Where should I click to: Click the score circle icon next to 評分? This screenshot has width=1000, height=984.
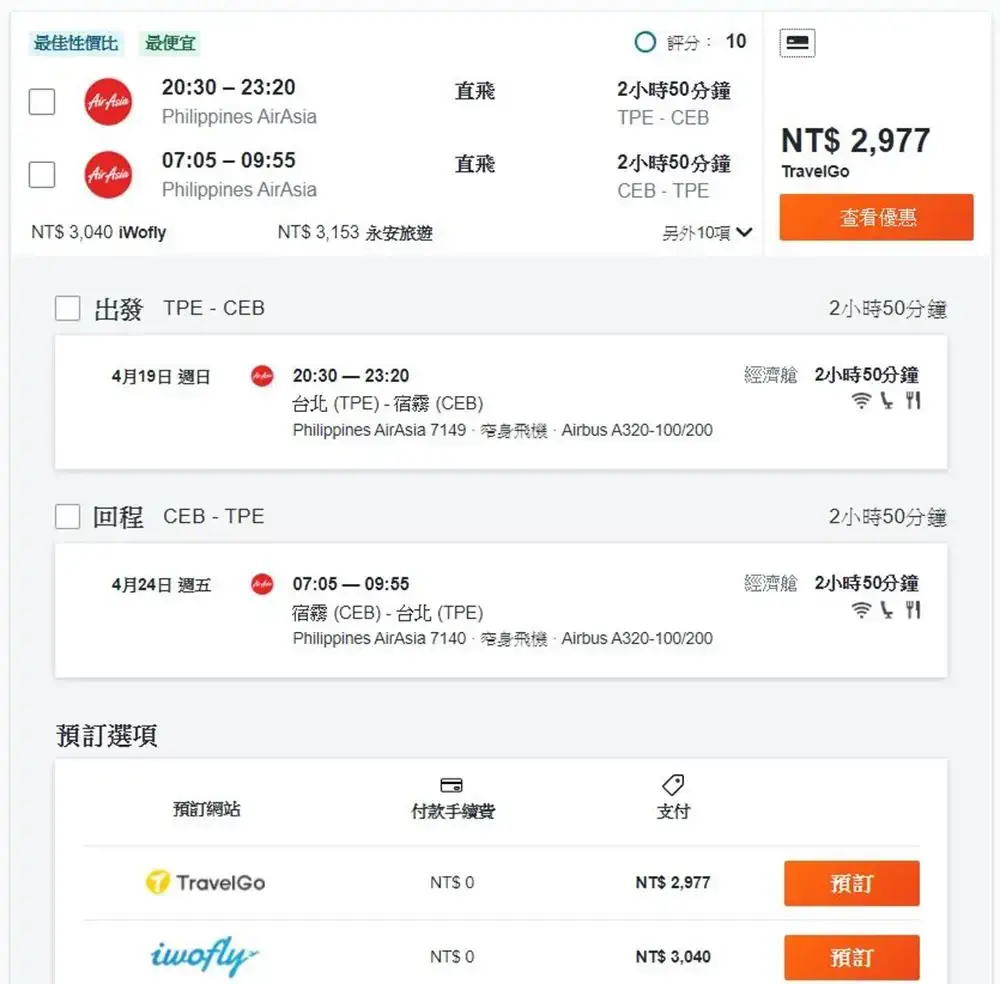pyautogui.click(x=645, y=42)
